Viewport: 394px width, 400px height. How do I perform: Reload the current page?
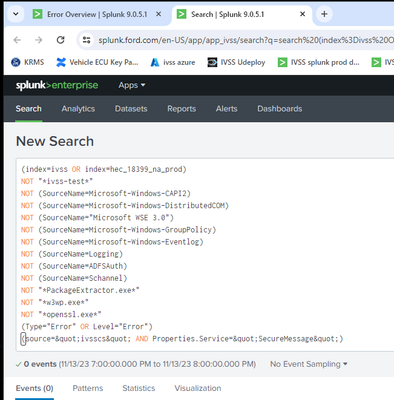coord(60,40)
